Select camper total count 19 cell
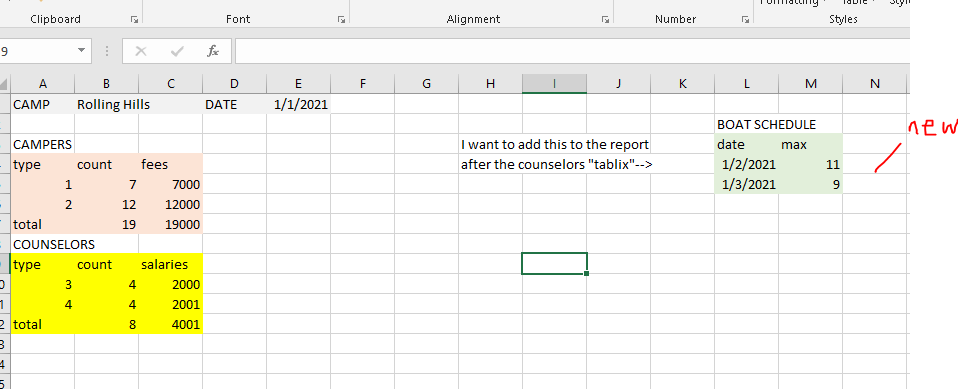Image resolution: width=958 pixels, height=389 pixels. pyautogui.click(x=106, y=224)
